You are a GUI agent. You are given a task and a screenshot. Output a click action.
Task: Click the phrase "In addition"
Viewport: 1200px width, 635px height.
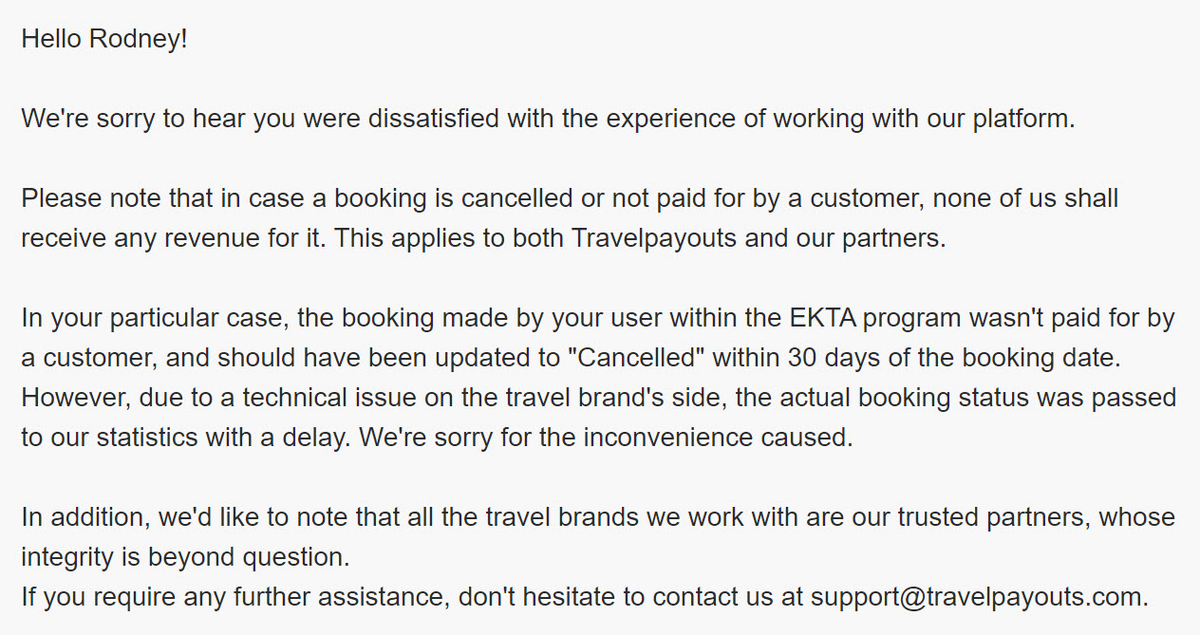pos(77,517)
